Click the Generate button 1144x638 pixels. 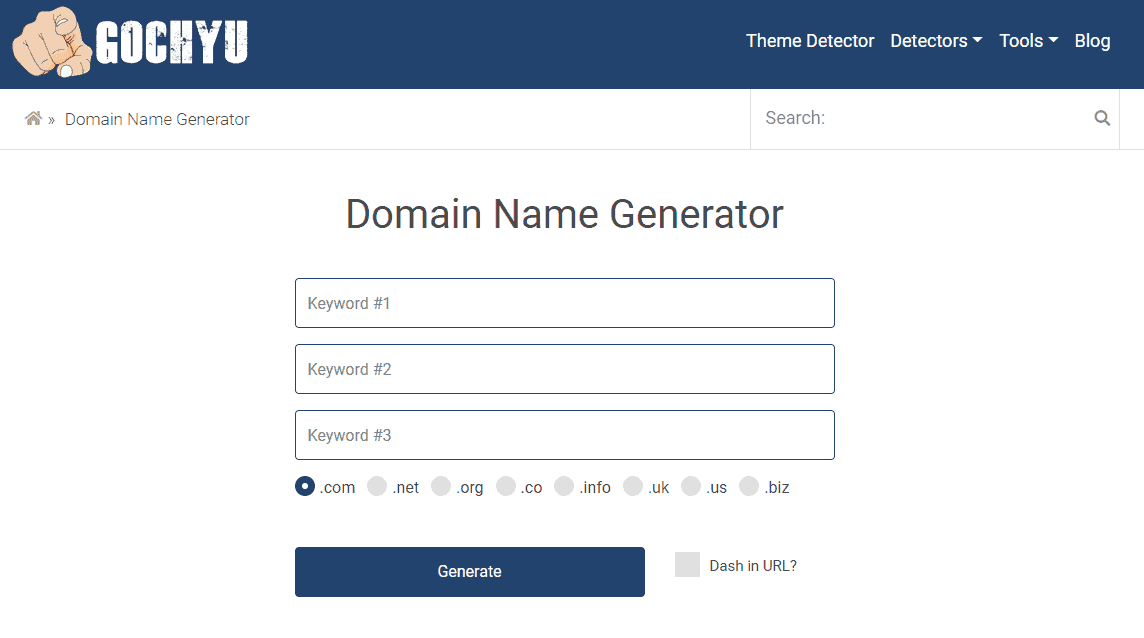(x=470, y=572)
